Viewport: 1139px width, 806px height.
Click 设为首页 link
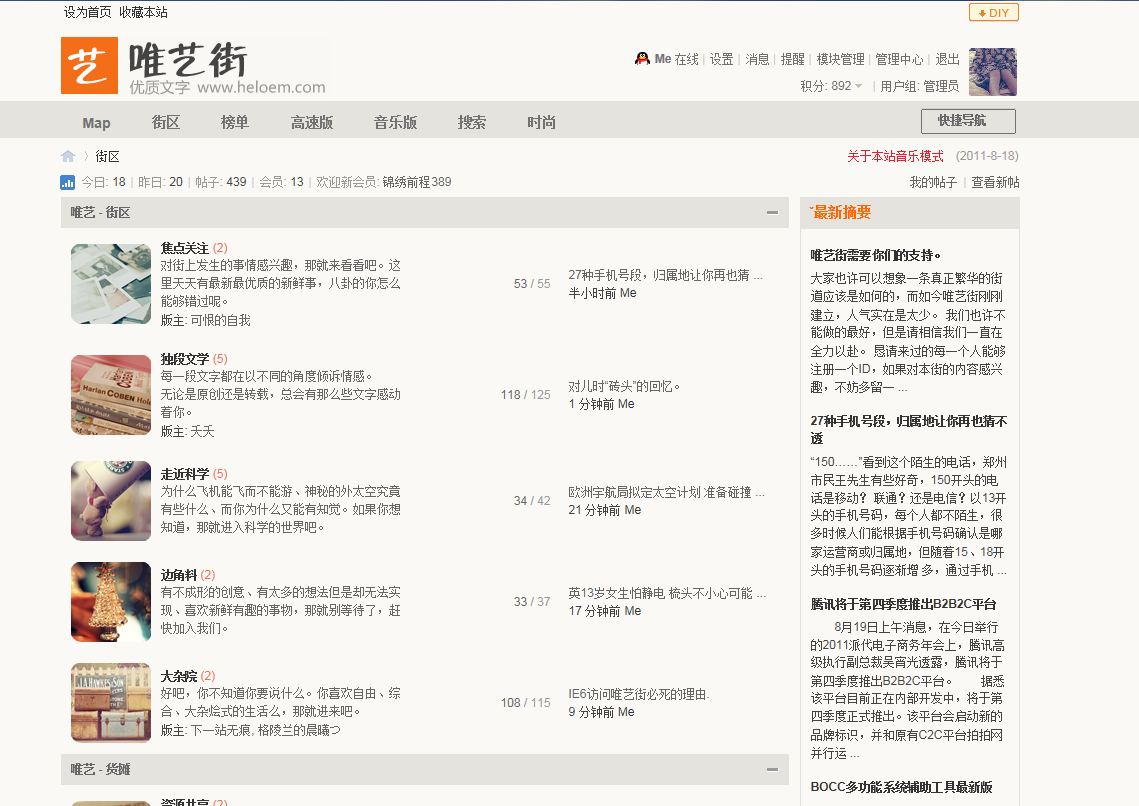click(x=87, y=12)
